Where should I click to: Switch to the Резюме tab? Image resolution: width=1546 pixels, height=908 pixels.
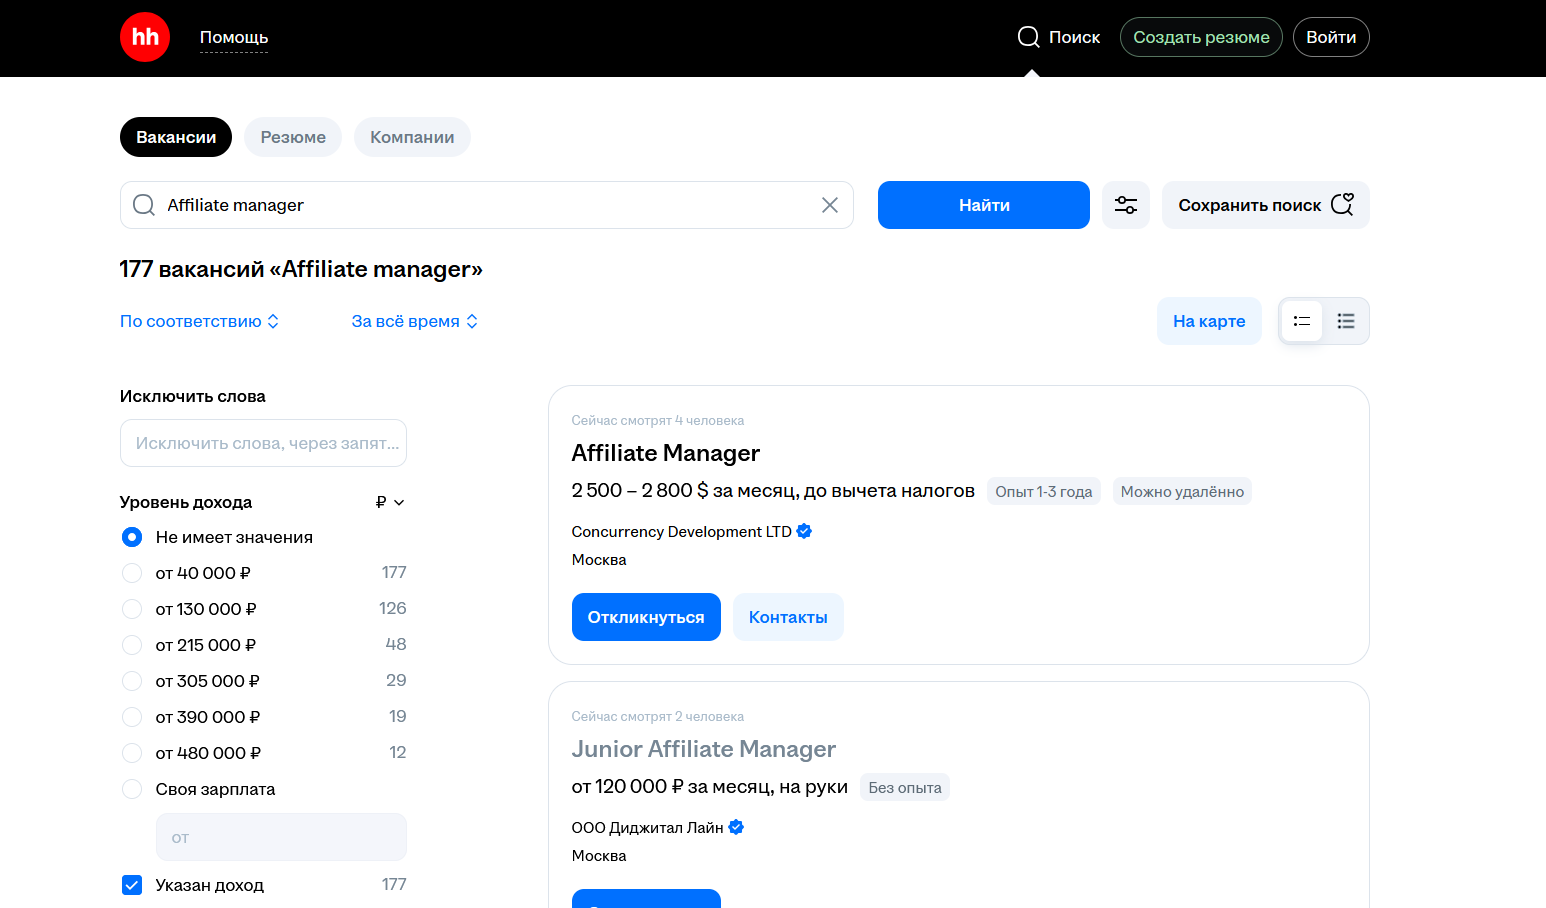click(293, 137)
